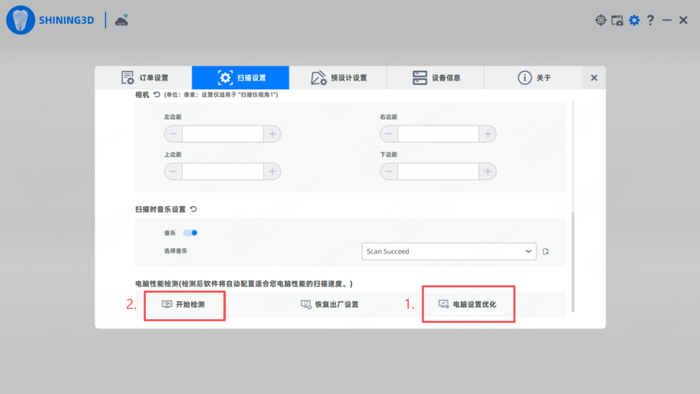This screenshot has height=394, width=700.
Task: Click the import music file icon
Action: [x=546, y=252]
